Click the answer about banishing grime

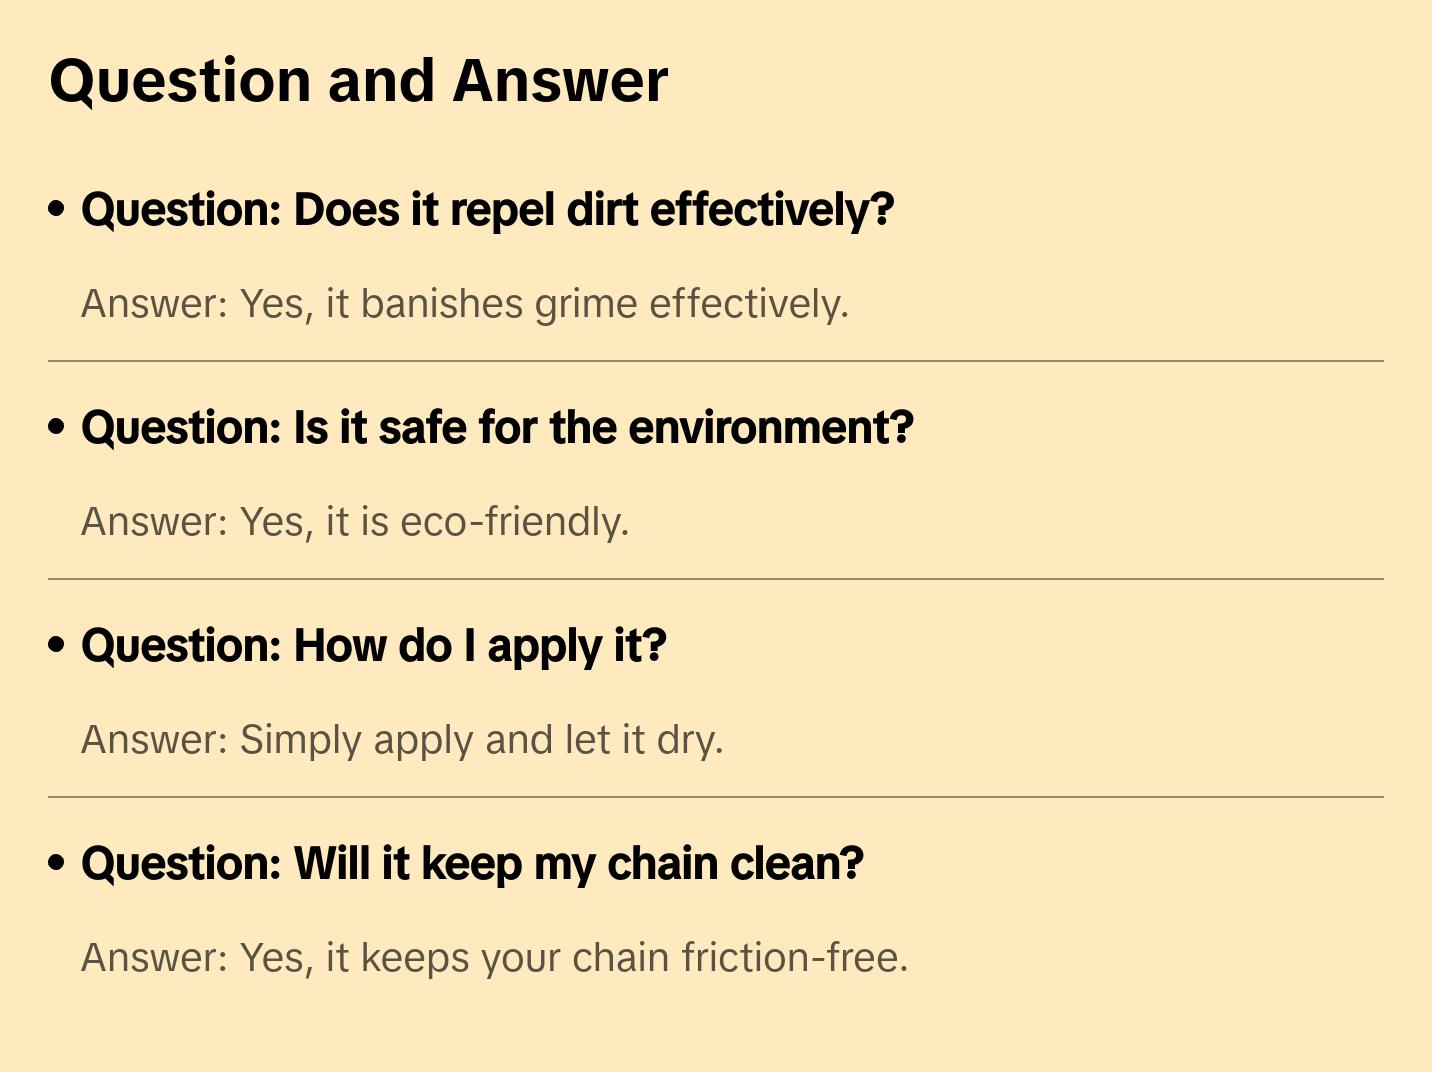pos(464,304)
